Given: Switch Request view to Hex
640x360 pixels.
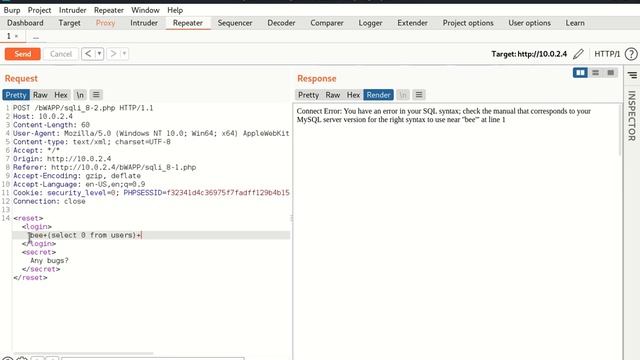Looking at the screenshot, I should 61,95.
